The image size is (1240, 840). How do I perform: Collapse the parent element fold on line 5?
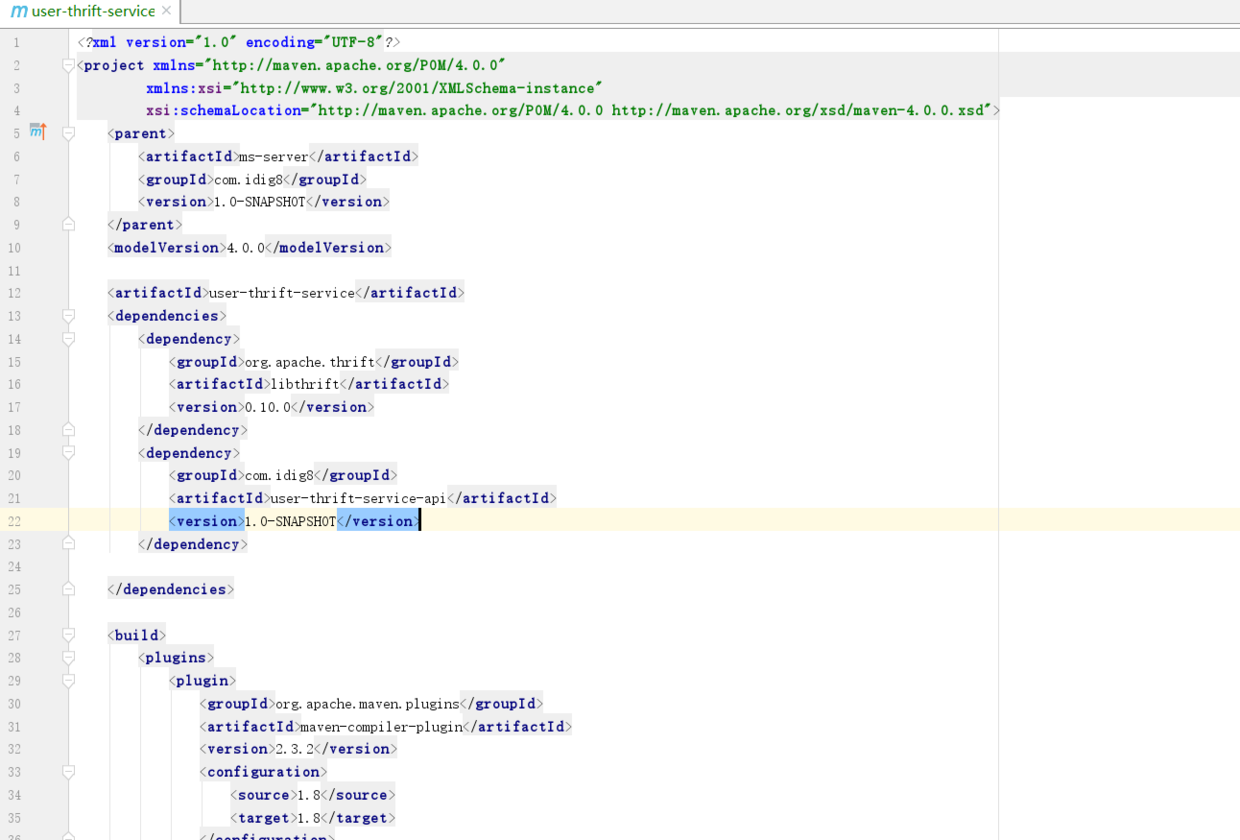pos(68,133)
